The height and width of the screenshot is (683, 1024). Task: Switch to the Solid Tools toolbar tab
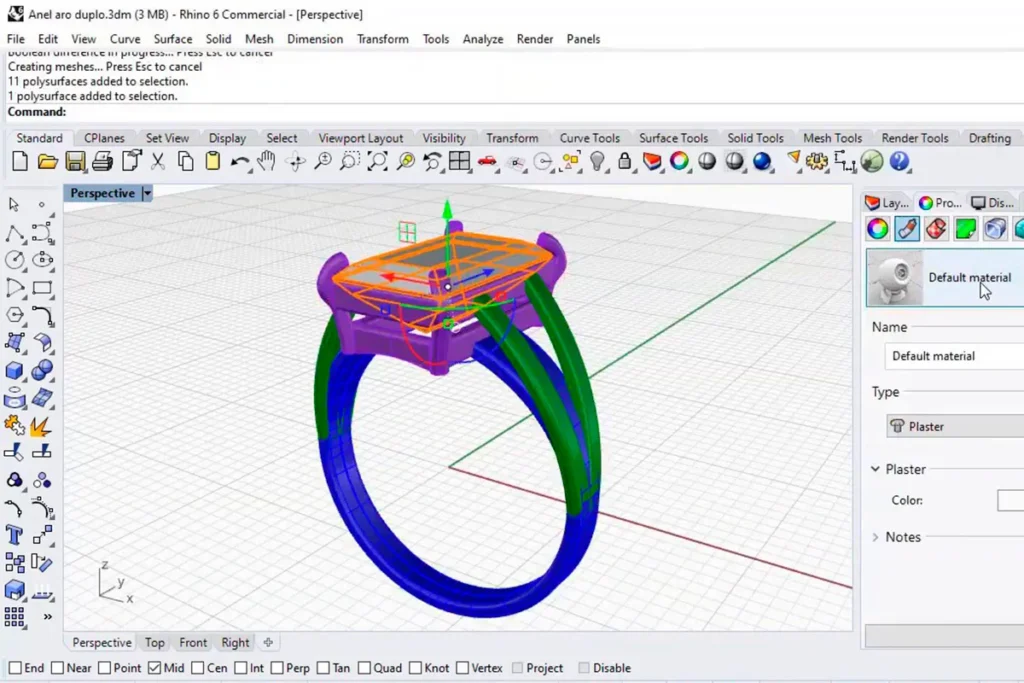[755, 138]
